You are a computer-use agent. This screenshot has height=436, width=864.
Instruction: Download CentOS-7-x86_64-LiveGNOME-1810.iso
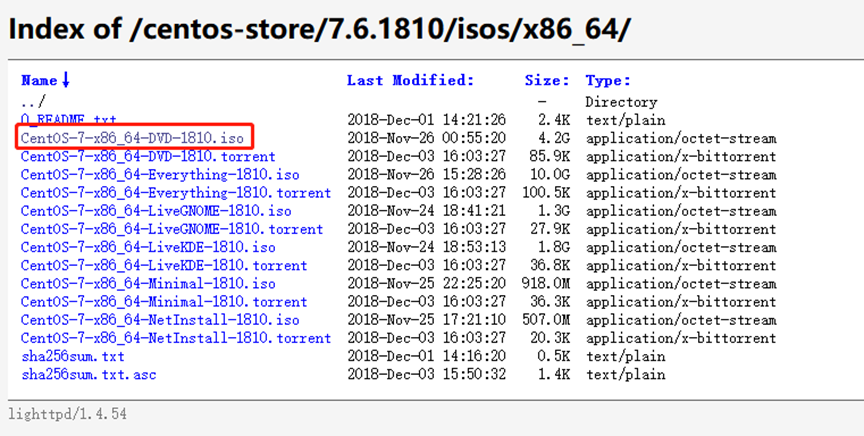tap(156, 211)
